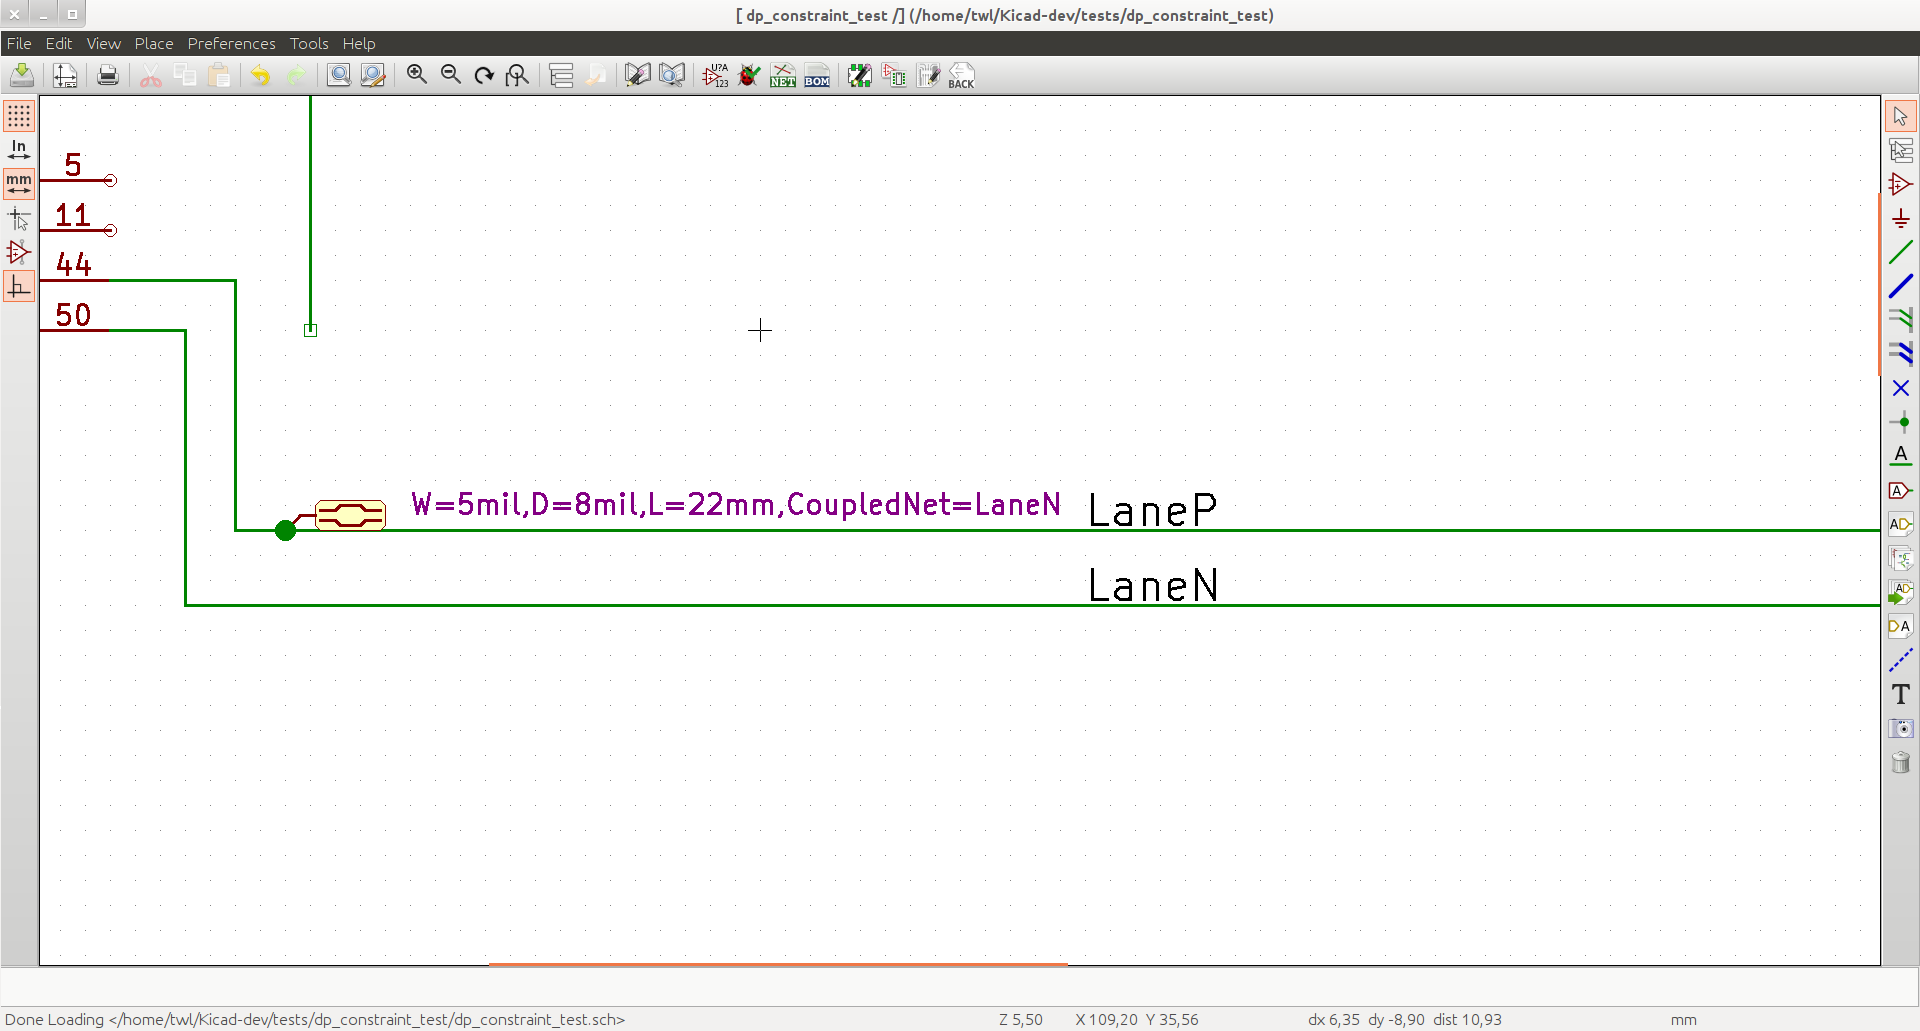
Task: Toggle horizontal/vertical wire orientation
Action: point(19,286)
